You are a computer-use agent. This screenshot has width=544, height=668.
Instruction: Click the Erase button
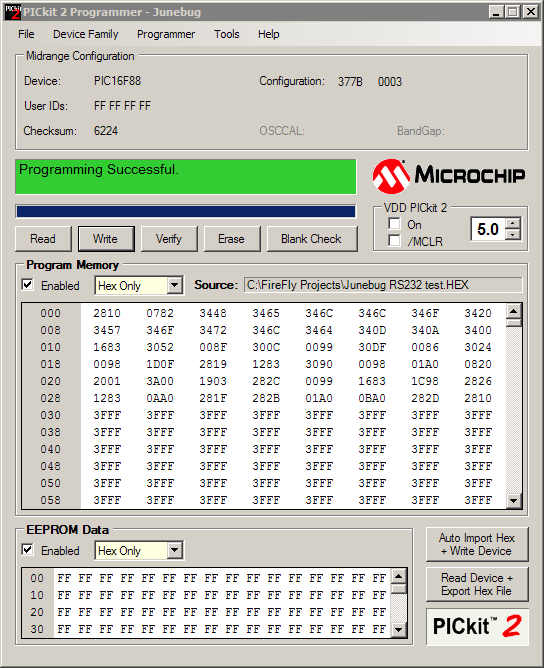[232, 239]
